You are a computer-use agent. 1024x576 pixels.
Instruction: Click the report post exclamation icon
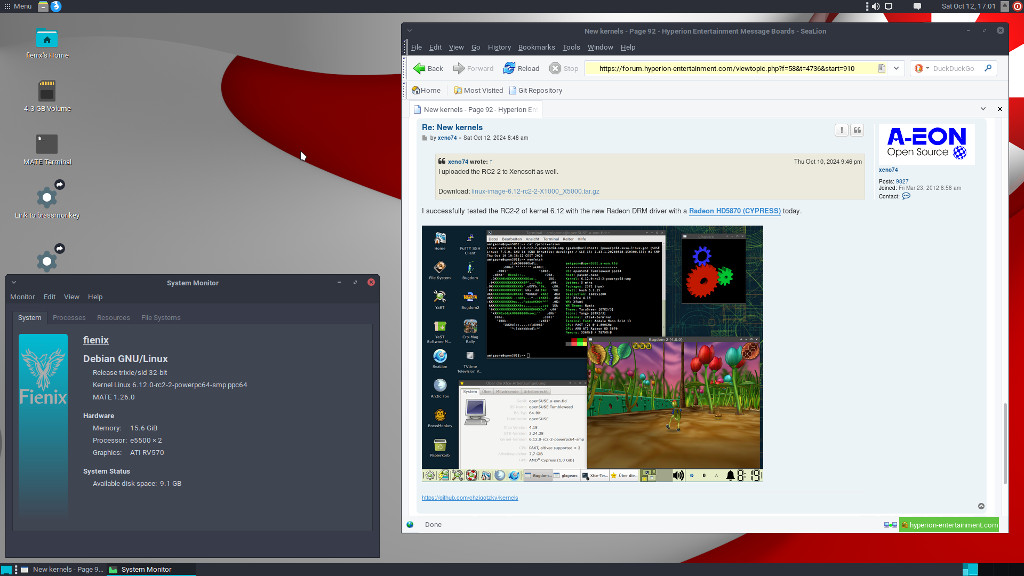841,130
